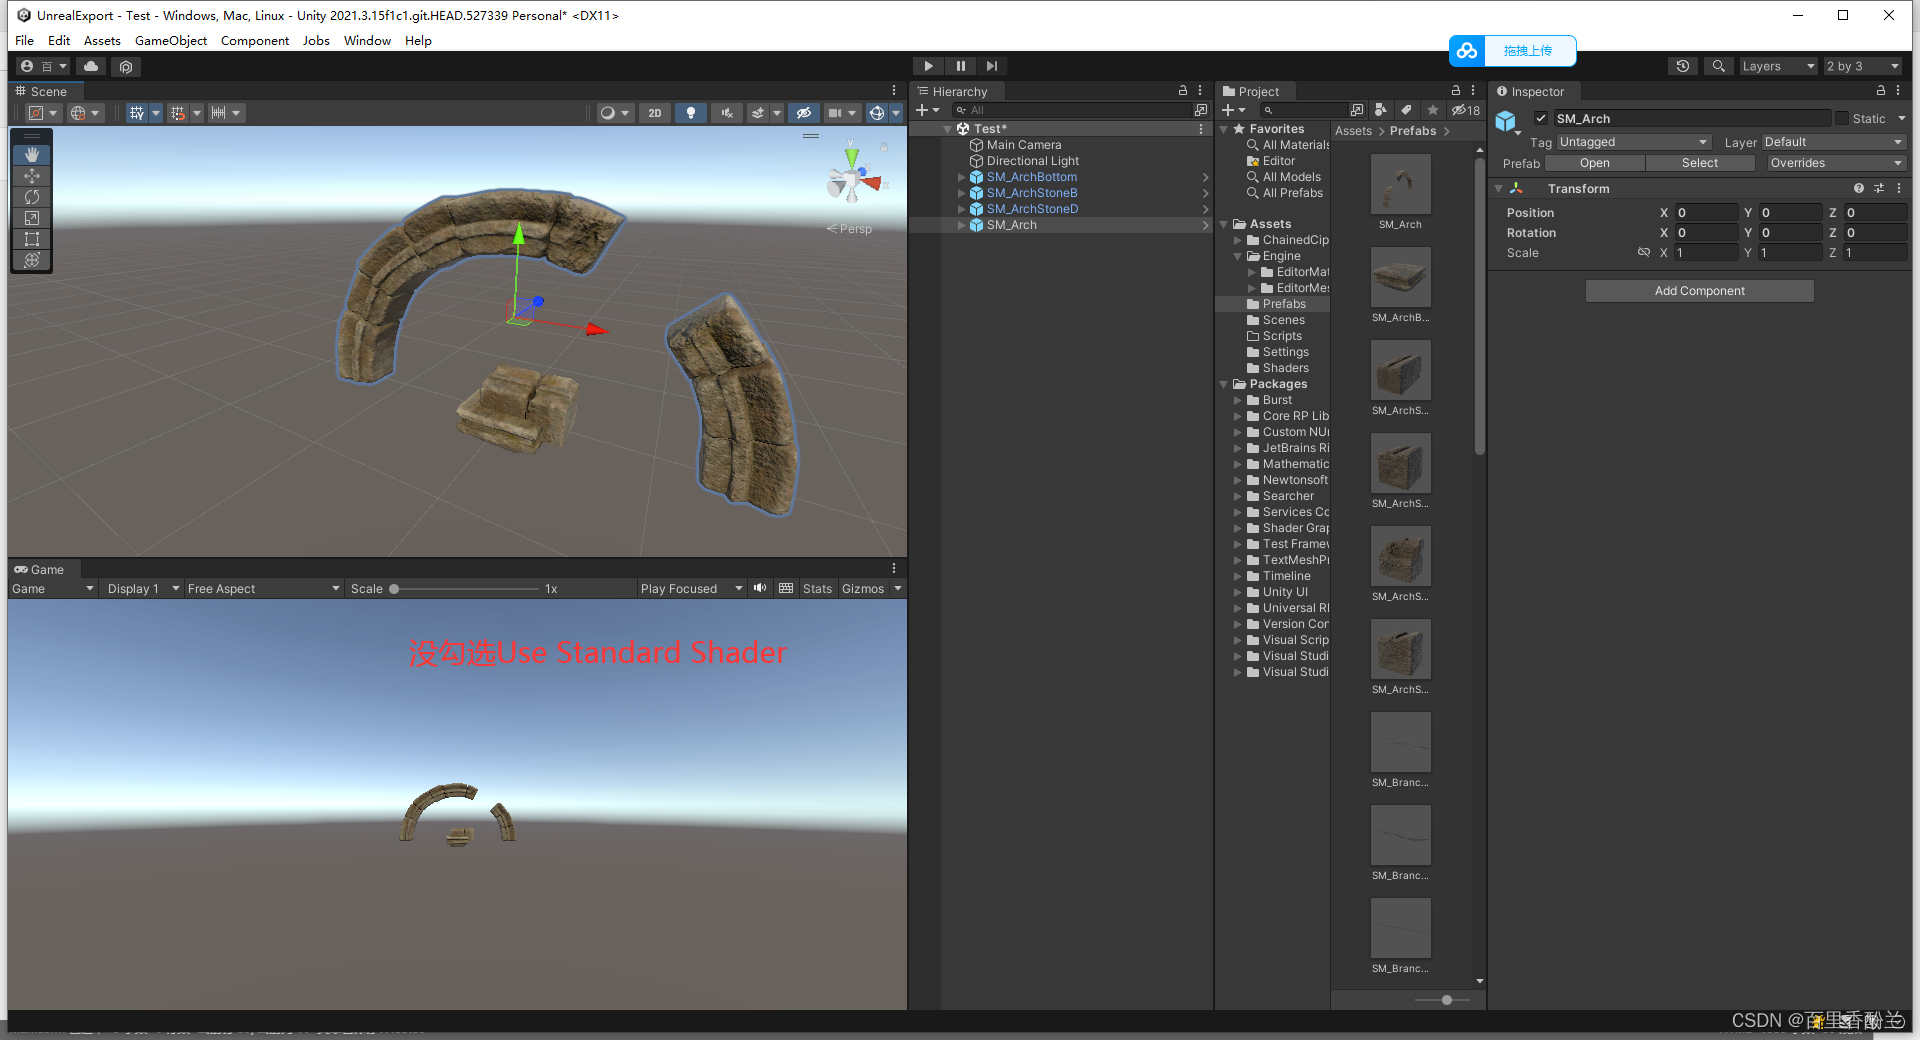This screenshot has height=1040, width=1920.
Task: Click the Hierarchy scene picker icon
Action: (x=1201, y=110)
